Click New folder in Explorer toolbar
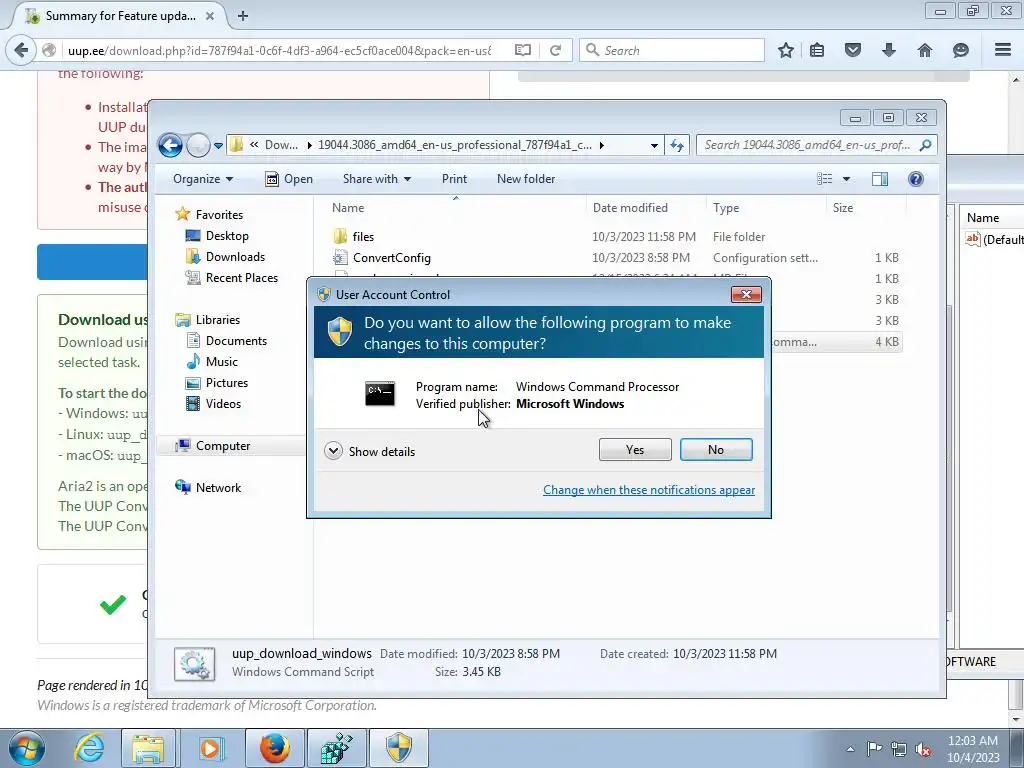This screenshot has width=1024, height=768. pos(526,179)
